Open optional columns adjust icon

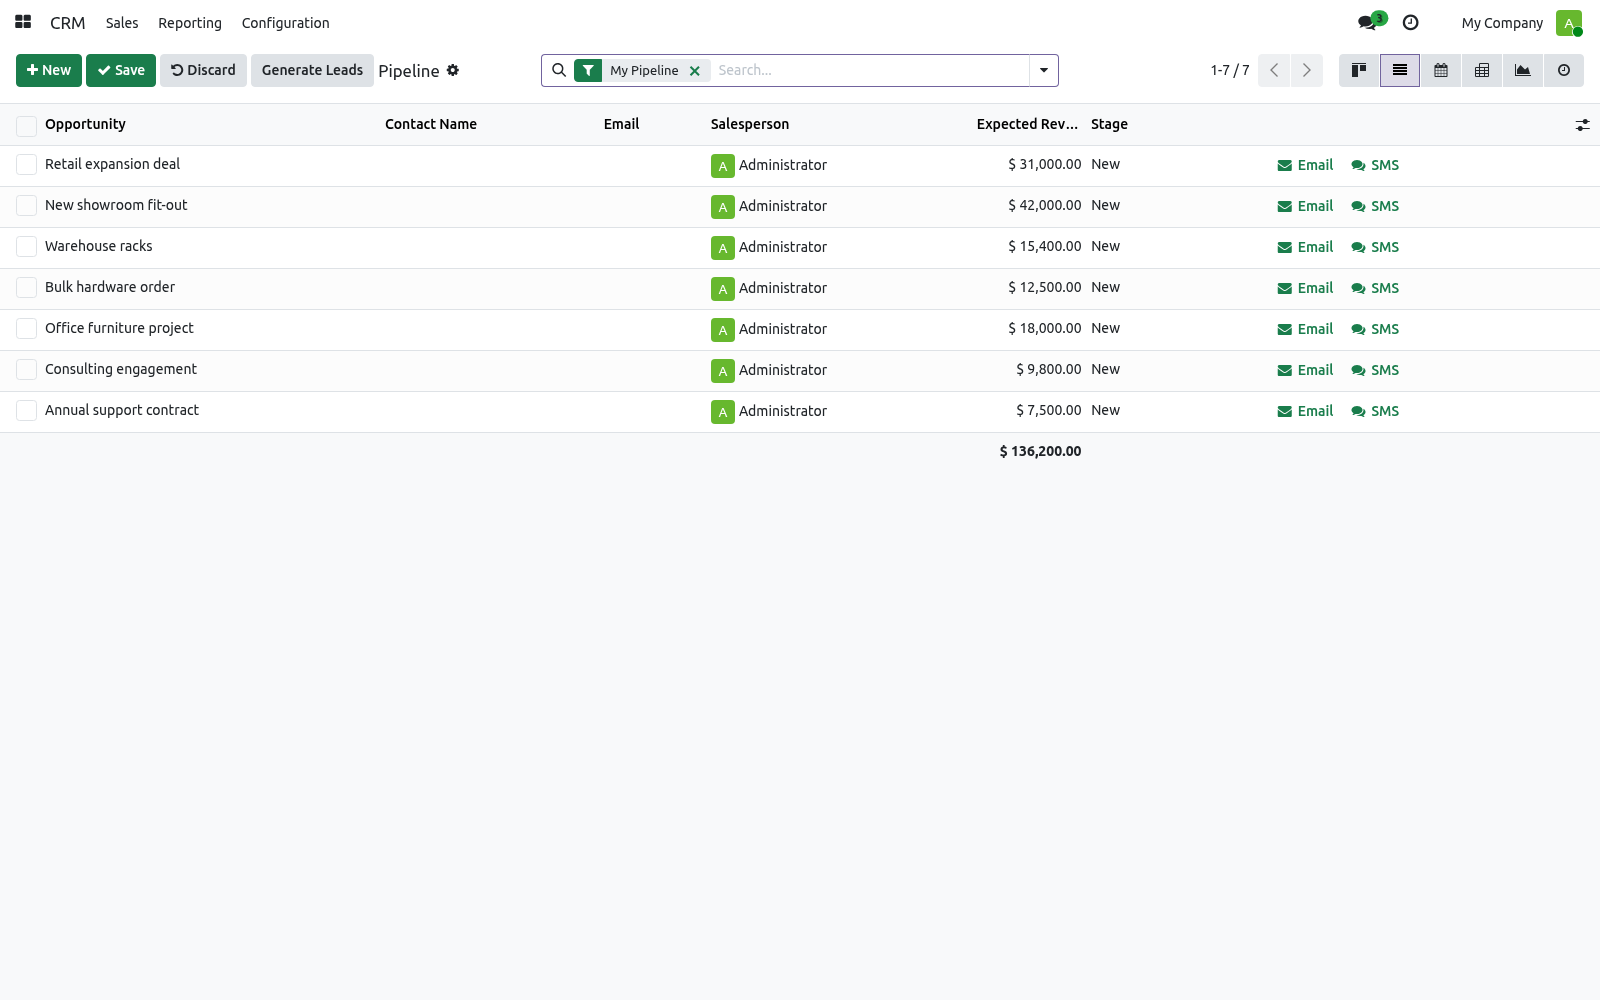click(1582, 125)
